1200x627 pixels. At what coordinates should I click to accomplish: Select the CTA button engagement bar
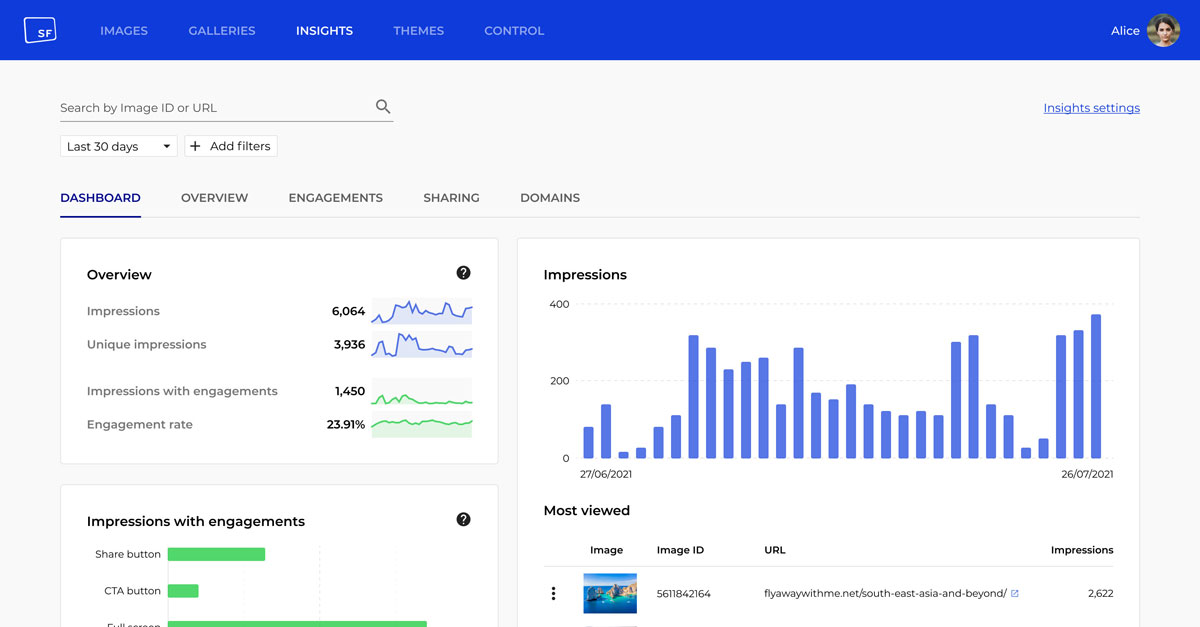click(185, 590)
